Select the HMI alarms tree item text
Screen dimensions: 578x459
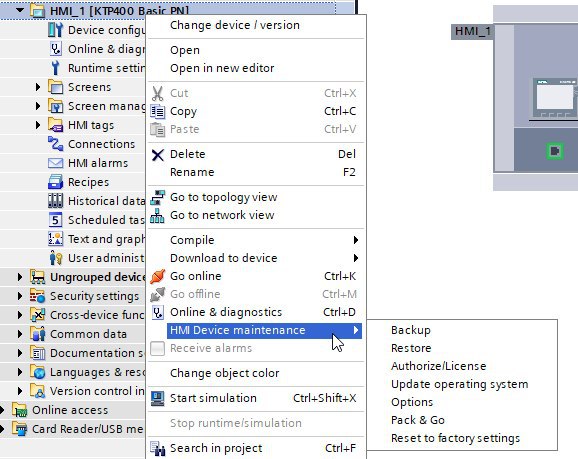tap(98, 163)
